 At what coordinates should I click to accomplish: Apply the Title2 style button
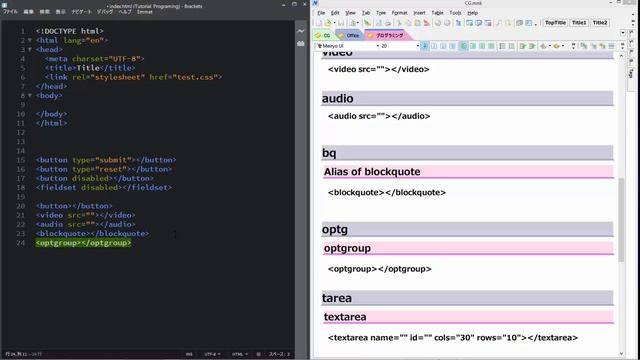600,23
